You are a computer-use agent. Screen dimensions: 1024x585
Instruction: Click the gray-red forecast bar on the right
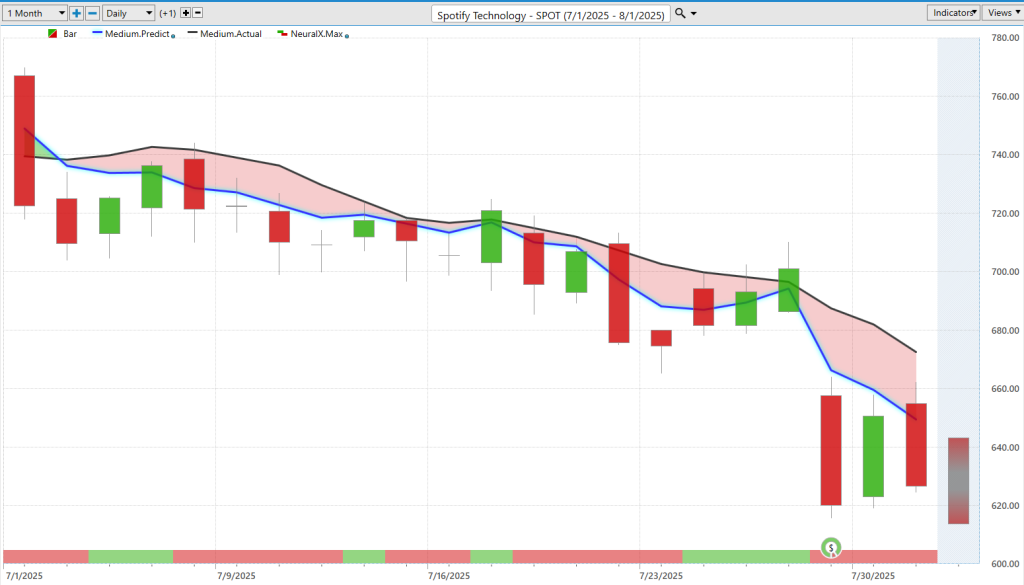click(958, 481)
